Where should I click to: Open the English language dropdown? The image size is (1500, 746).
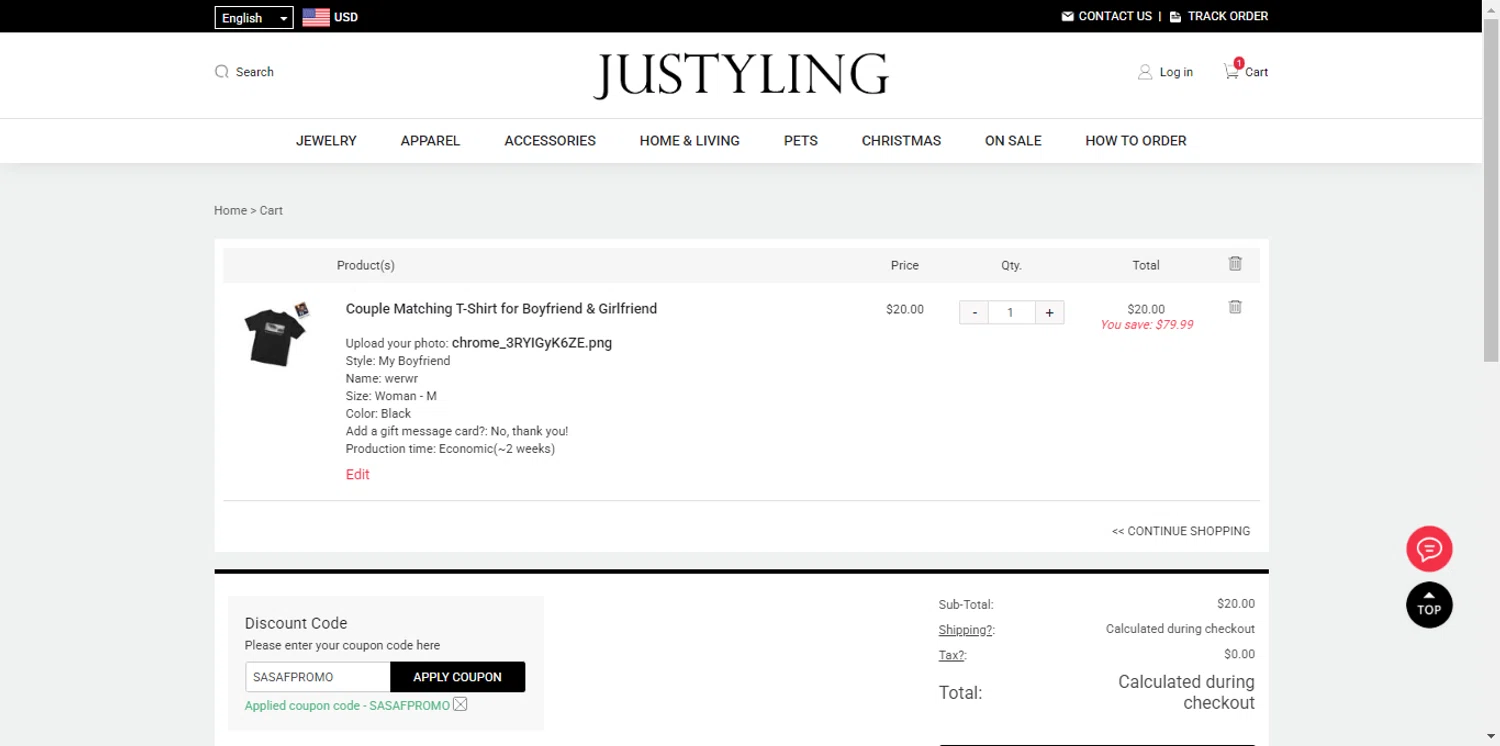(254, 18)
